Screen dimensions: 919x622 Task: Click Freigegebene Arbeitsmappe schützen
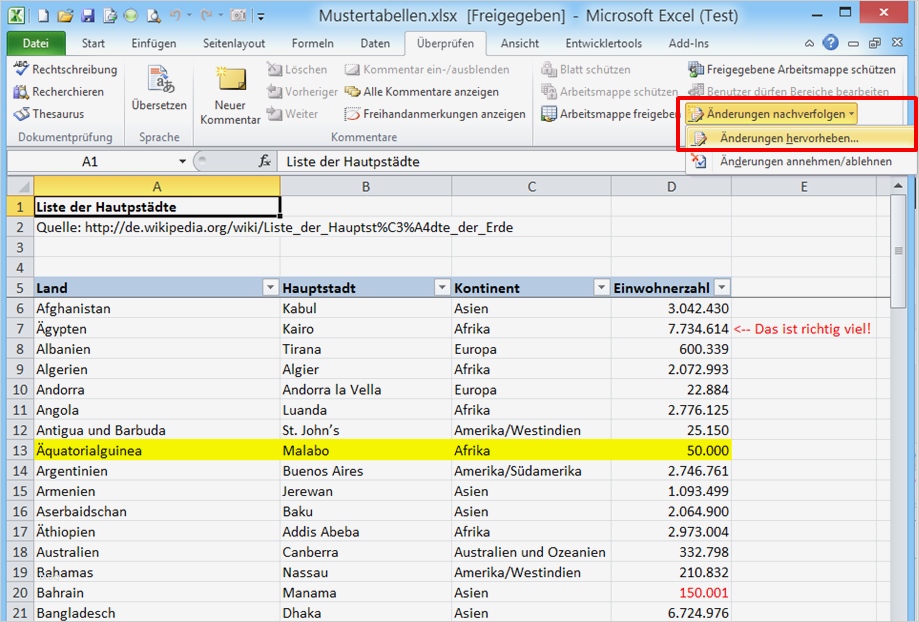coord(791,70)
